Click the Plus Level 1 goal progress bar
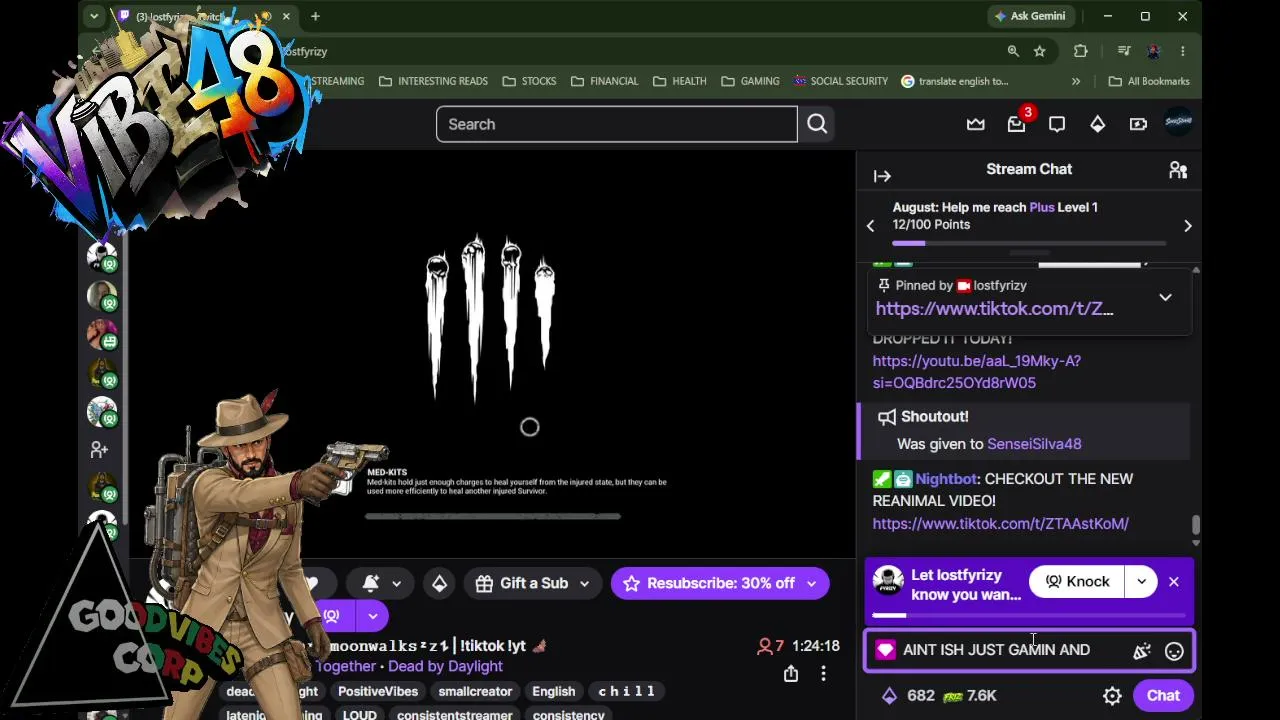Viewport: 1280px width, 720px height. [1029, 243]
